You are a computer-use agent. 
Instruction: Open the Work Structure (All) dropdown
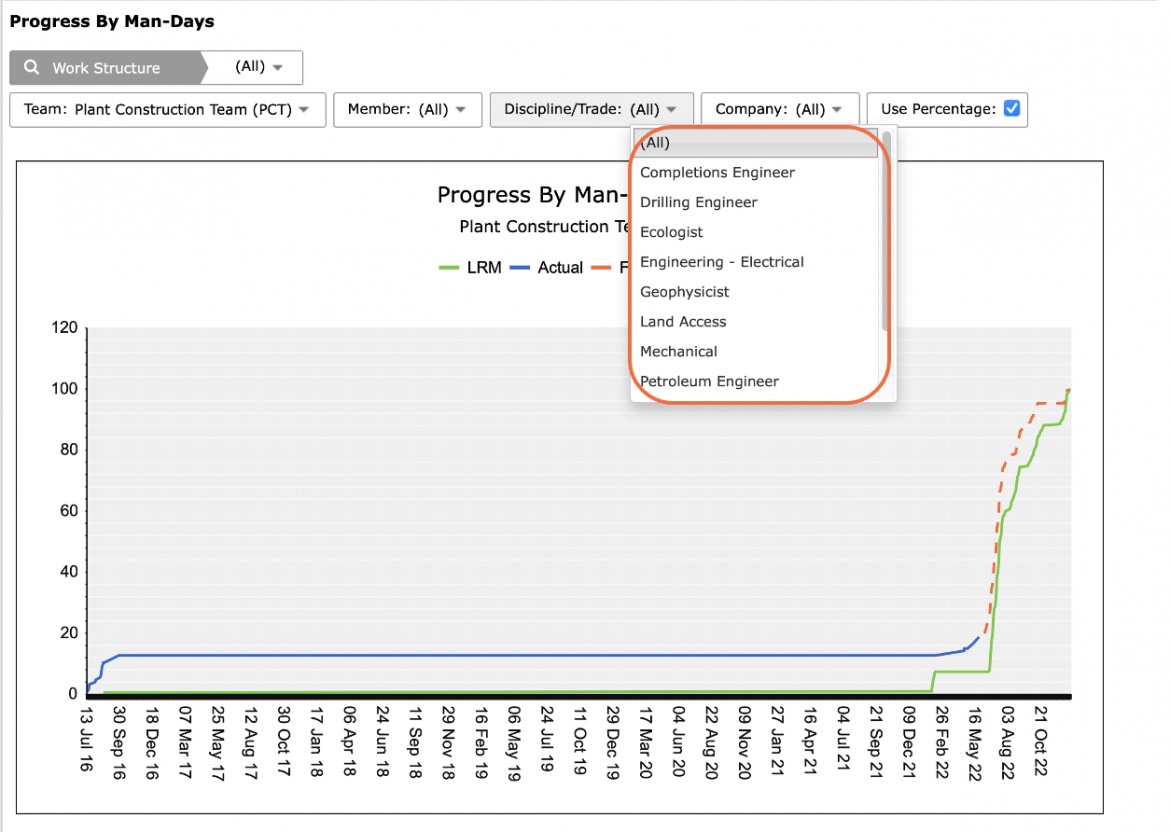tap(258, 67)
